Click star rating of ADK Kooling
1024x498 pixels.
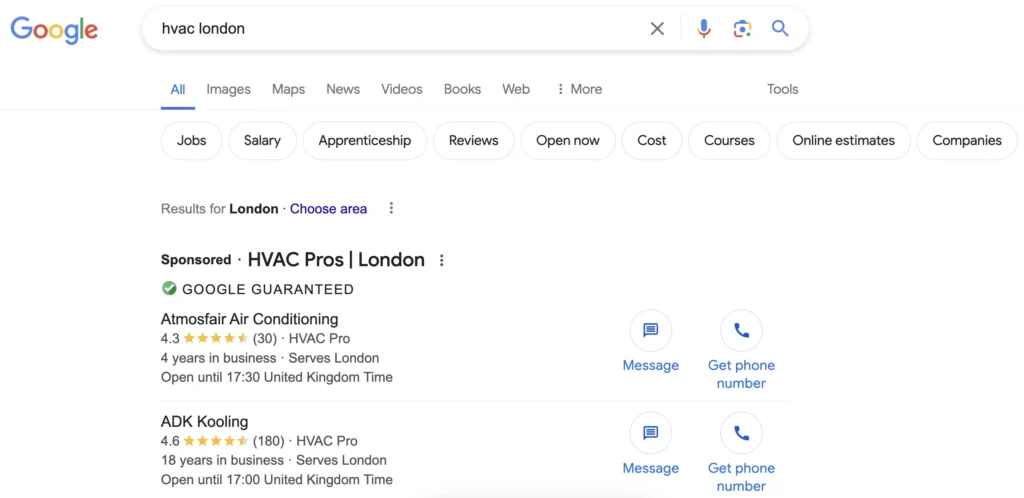point(216,441)
